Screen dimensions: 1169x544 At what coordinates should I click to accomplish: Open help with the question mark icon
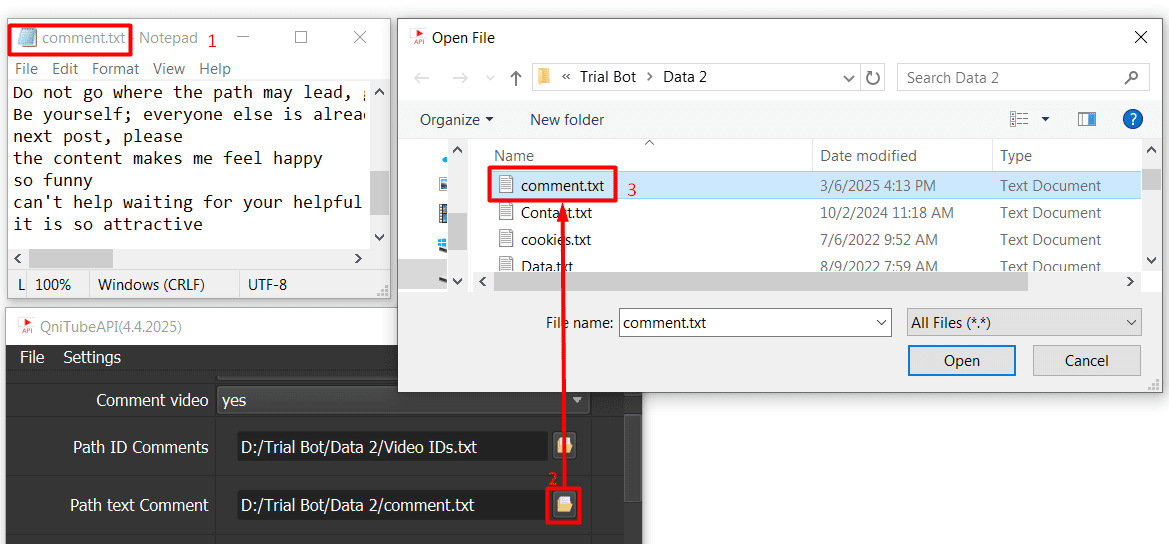coord(1132,119)
